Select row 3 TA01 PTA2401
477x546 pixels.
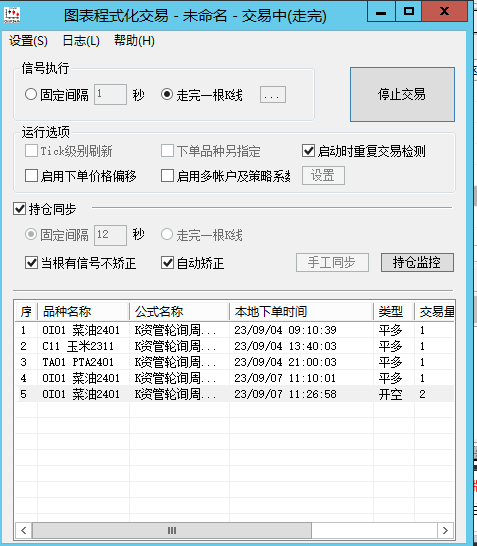(234, 362)
